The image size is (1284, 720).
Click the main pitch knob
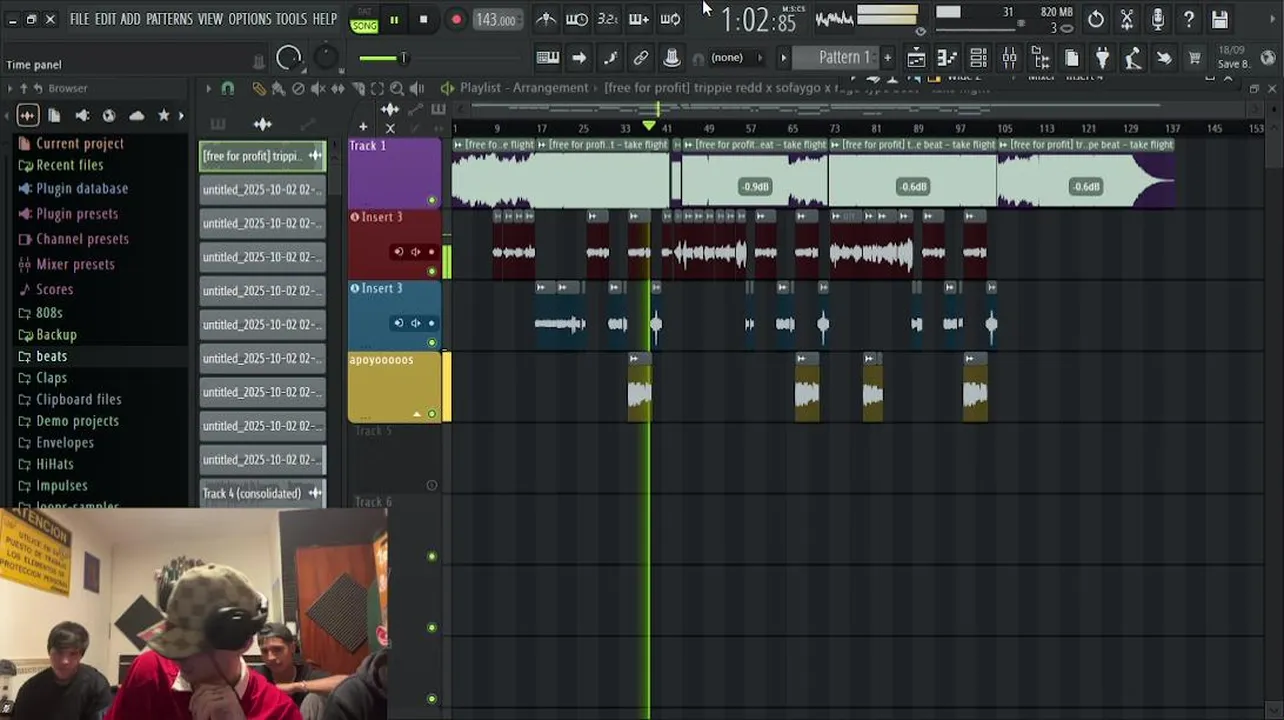[x=326, y=58]
